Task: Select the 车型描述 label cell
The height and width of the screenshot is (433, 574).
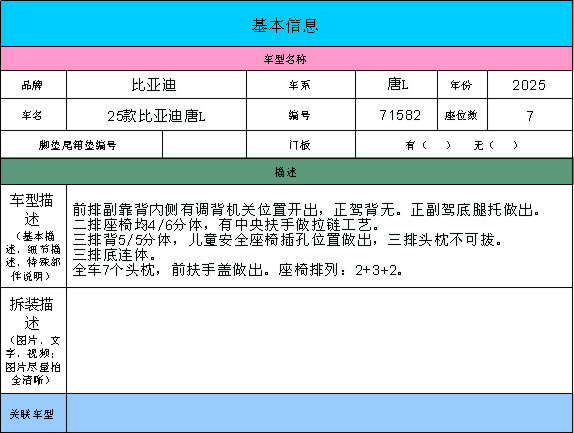Action: click(x=33, y=236)
